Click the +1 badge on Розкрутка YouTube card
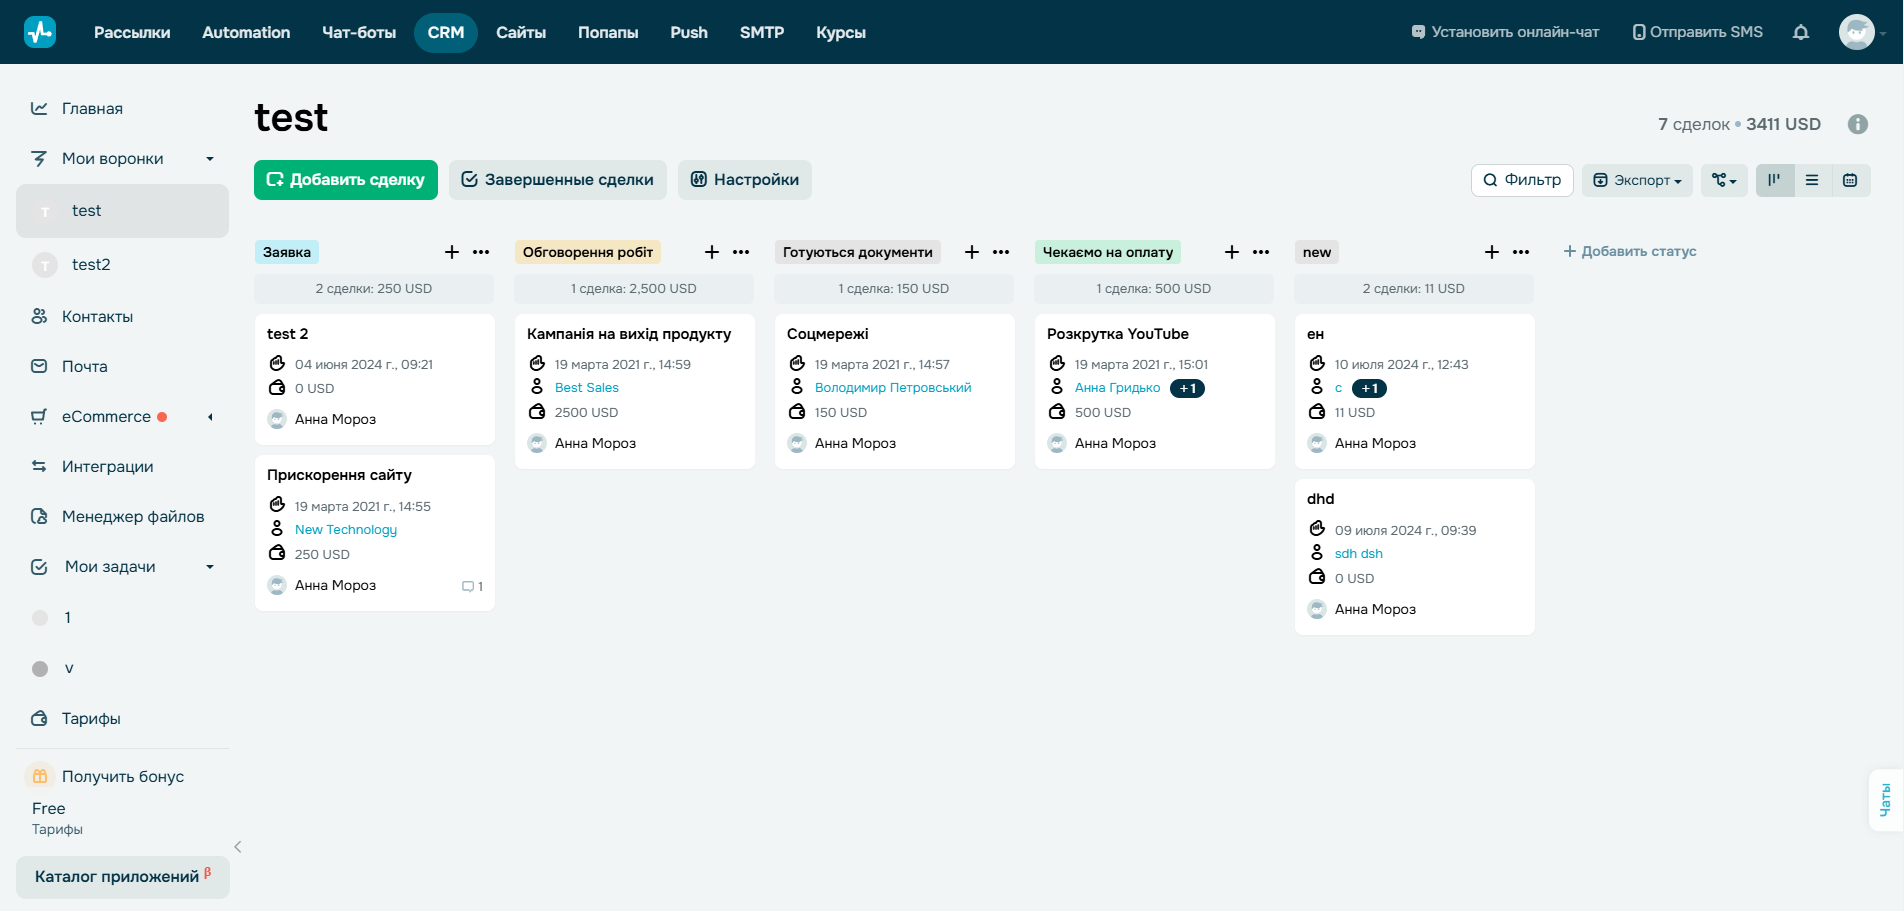 pos(1187,388)
